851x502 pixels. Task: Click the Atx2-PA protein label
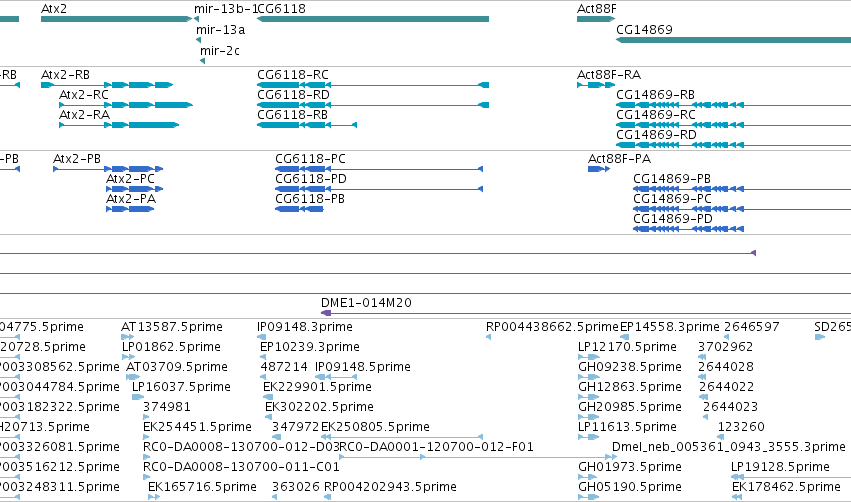131,199
